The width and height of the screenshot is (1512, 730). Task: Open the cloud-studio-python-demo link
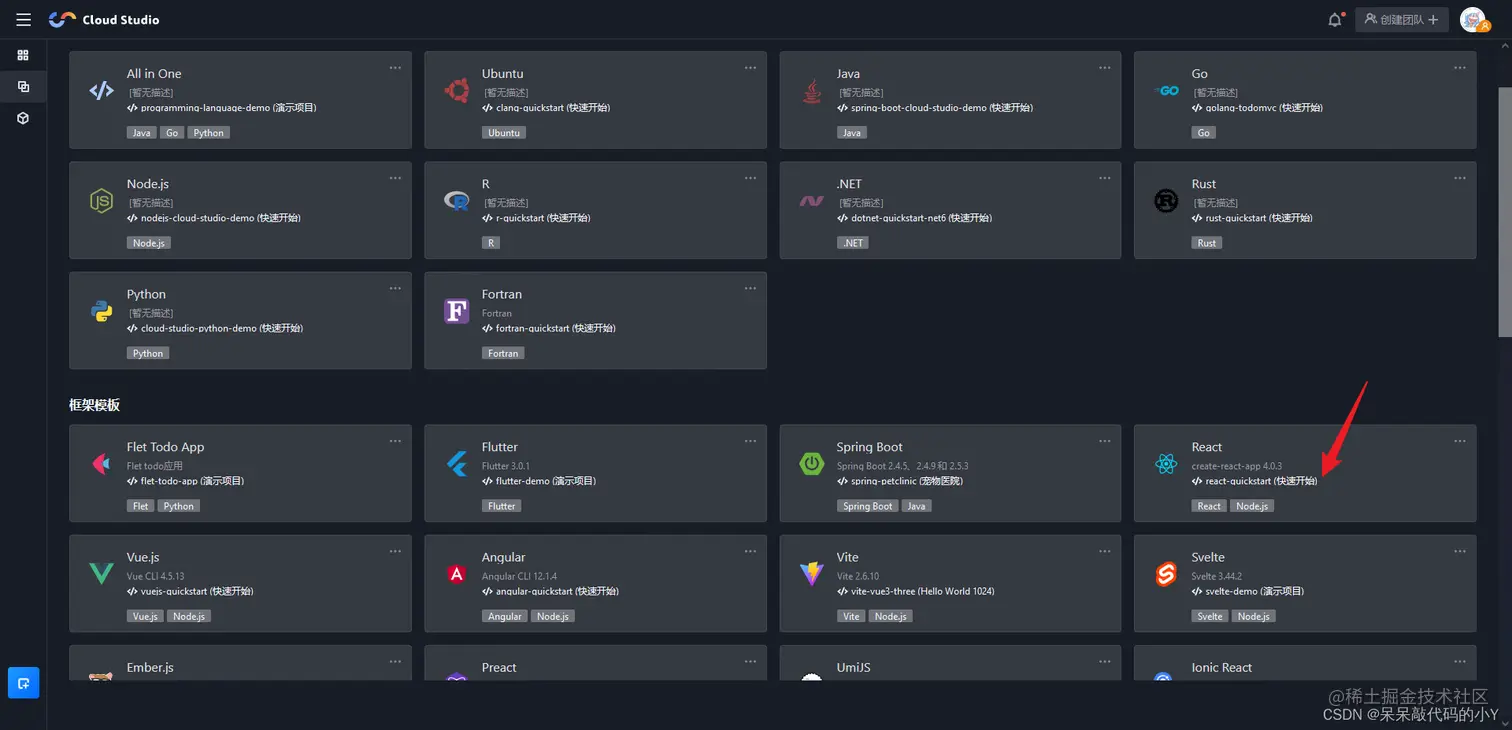pyautogui.click(x=215, y=328)
